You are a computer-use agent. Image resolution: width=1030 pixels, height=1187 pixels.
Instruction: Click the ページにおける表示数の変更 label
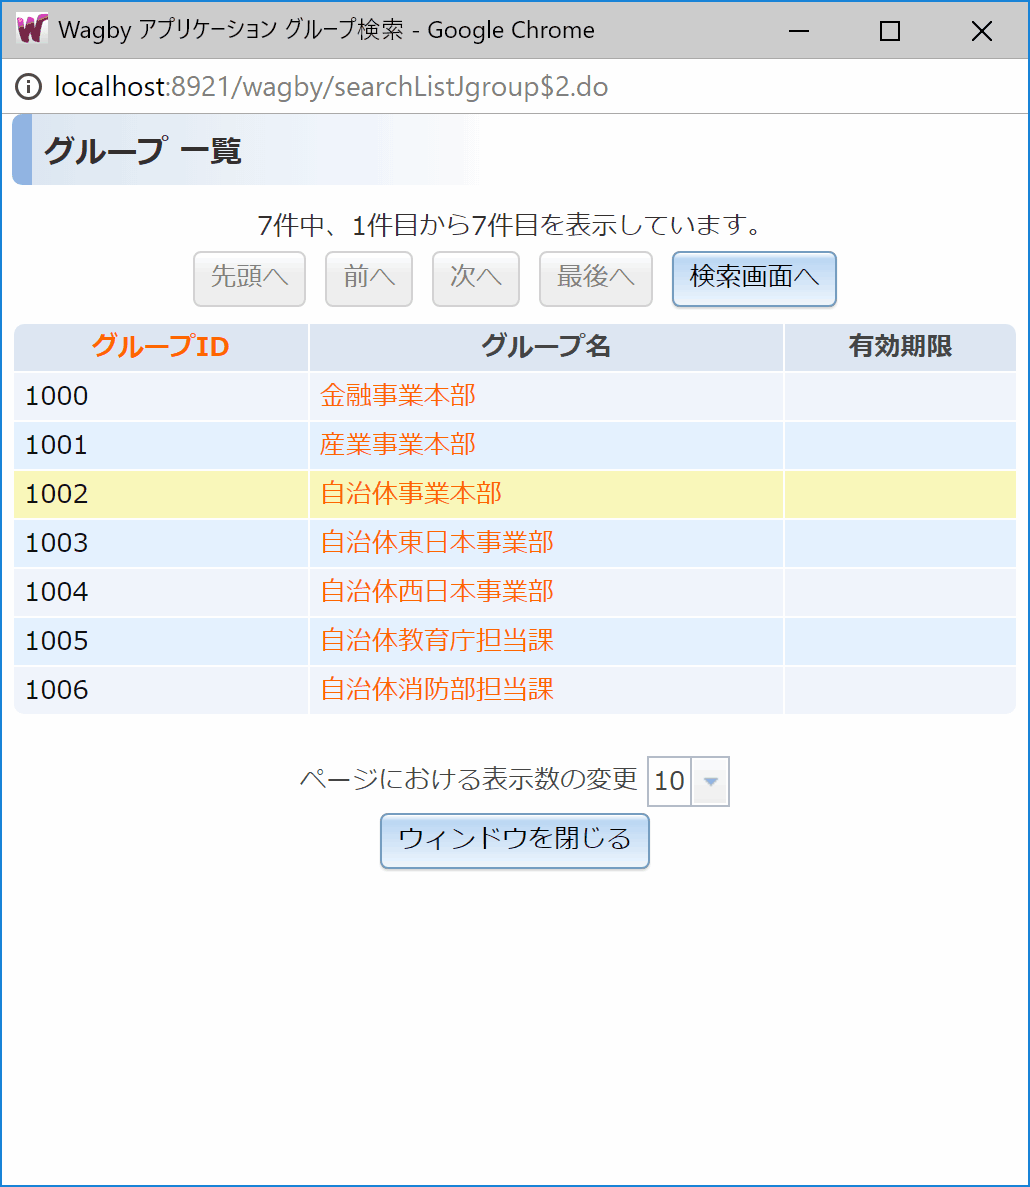pos(468,779)
